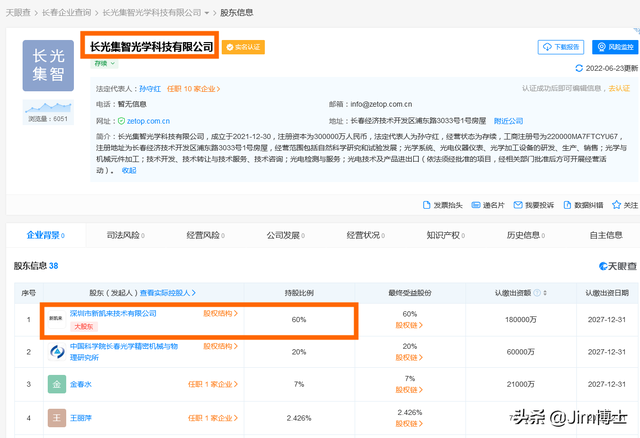The image size is (640, 438).
Task: Open 风险监控 risk monitoring
Action: tap(616, 47)
